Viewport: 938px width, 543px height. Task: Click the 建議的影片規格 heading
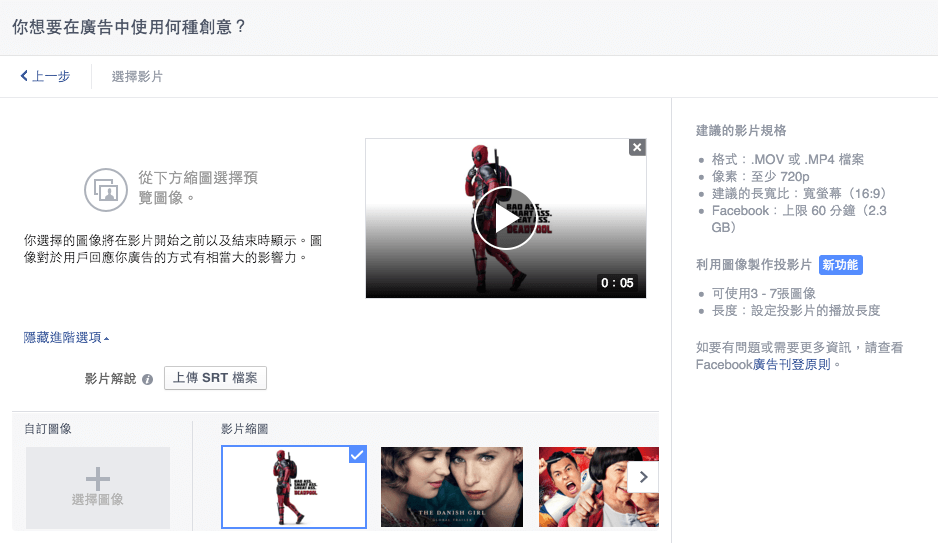(741, 130)
